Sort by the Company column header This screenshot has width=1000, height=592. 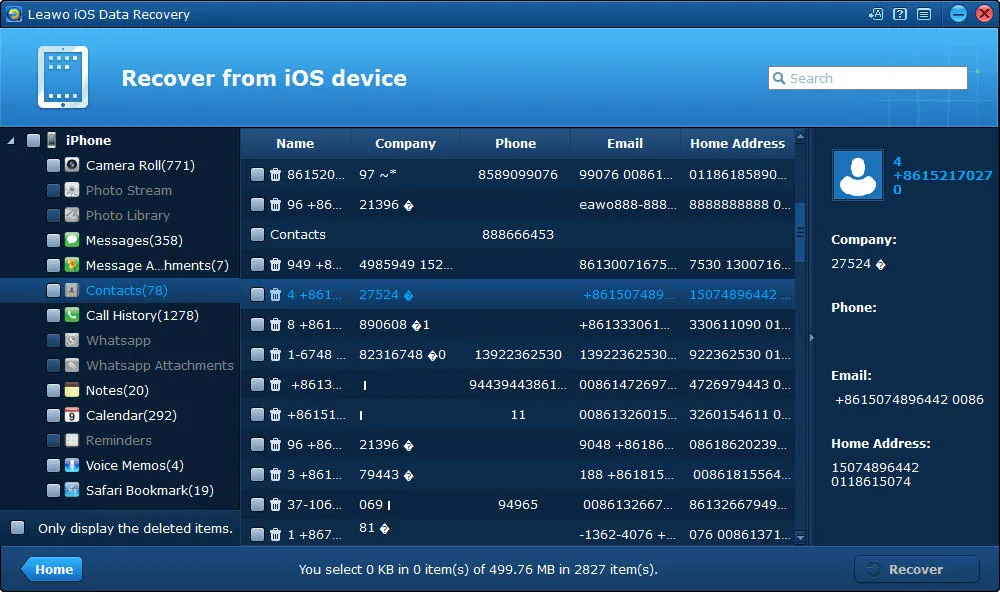coord(405,144)
